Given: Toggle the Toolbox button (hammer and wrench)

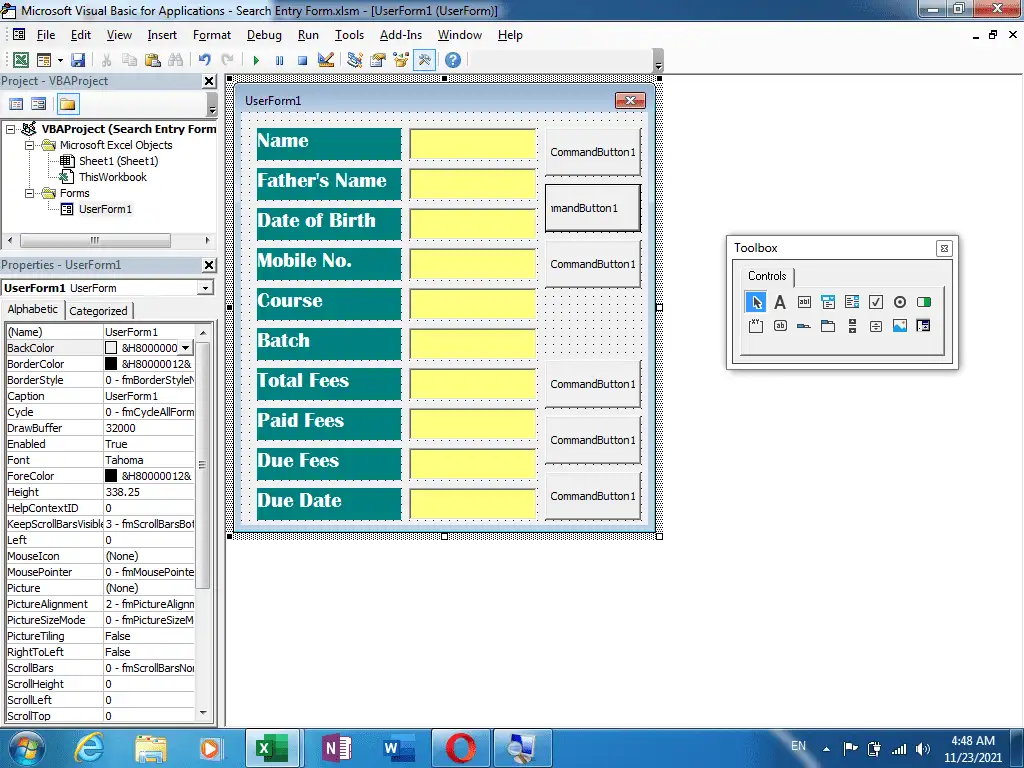Looking at the screenshot, I should (x=424, y=60).
